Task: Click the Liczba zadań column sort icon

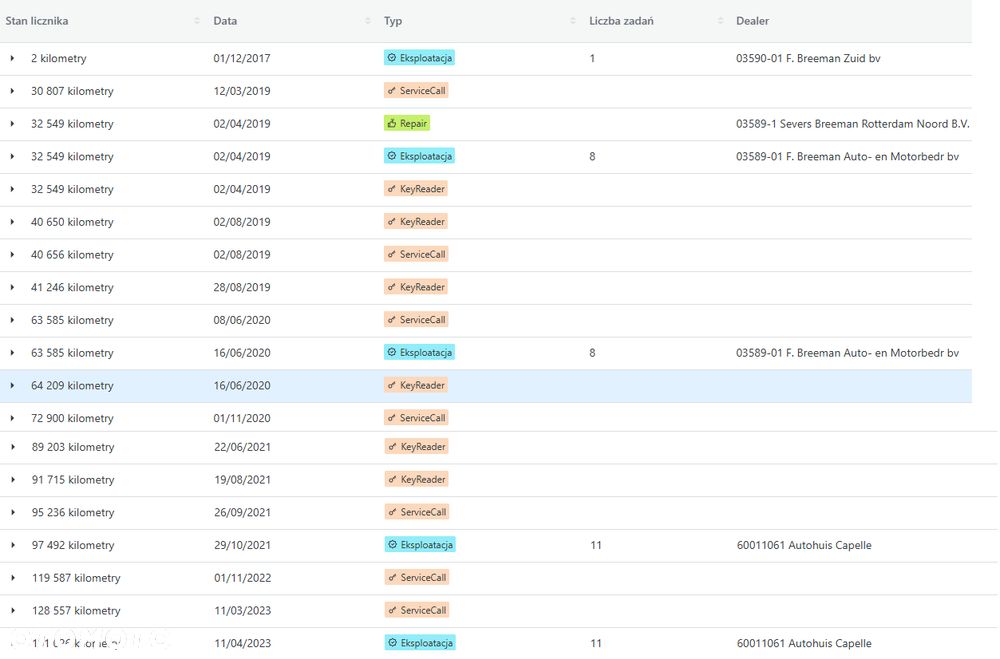Action: point(720,21)
